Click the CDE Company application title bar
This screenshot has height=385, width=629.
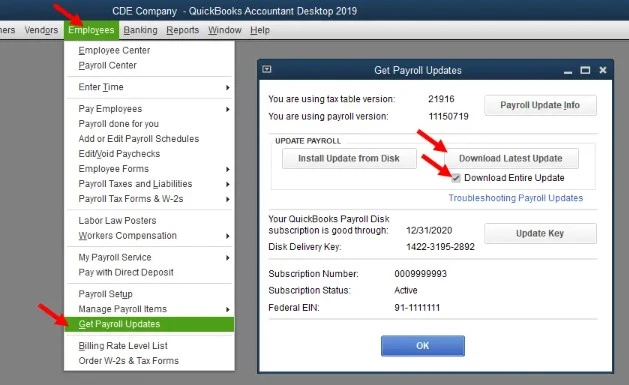coord(314,10)
